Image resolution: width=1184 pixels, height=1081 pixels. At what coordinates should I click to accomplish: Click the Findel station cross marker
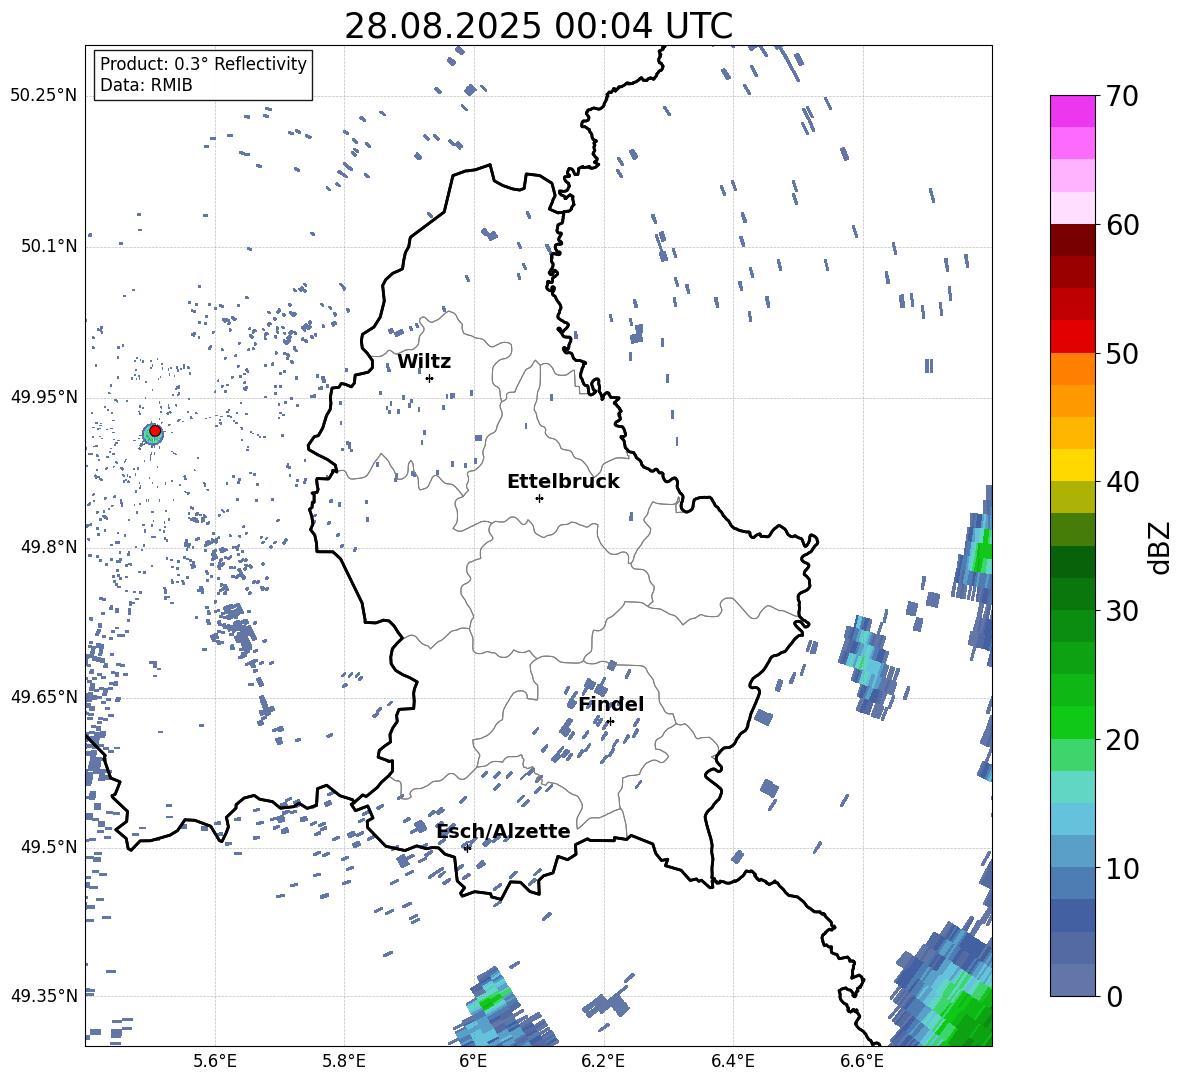click(610, 722)
